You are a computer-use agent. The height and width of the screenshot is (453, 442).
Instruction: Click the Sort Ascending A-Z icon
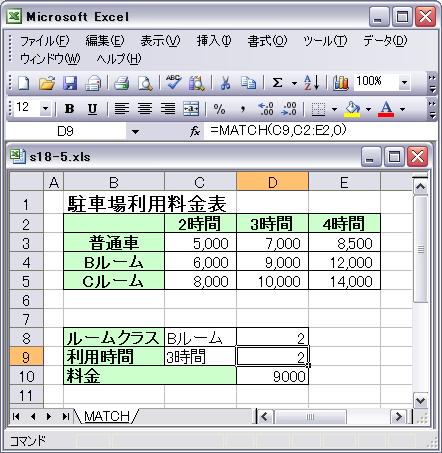[312, 83]
